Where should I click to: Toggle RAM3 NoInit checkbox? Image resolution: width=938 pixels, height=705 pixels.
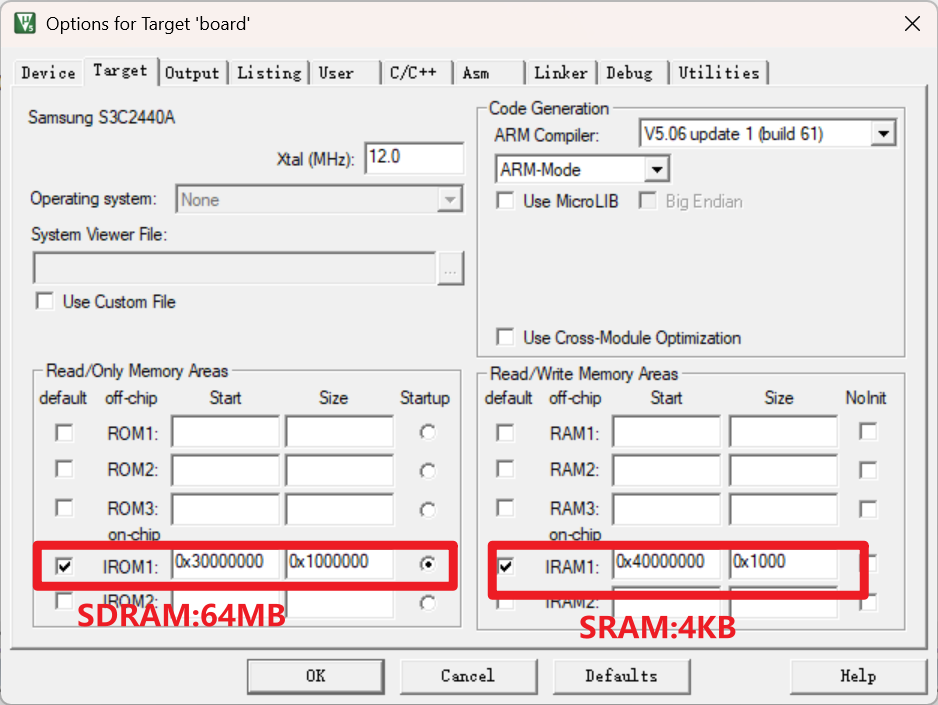coord(868,509)
